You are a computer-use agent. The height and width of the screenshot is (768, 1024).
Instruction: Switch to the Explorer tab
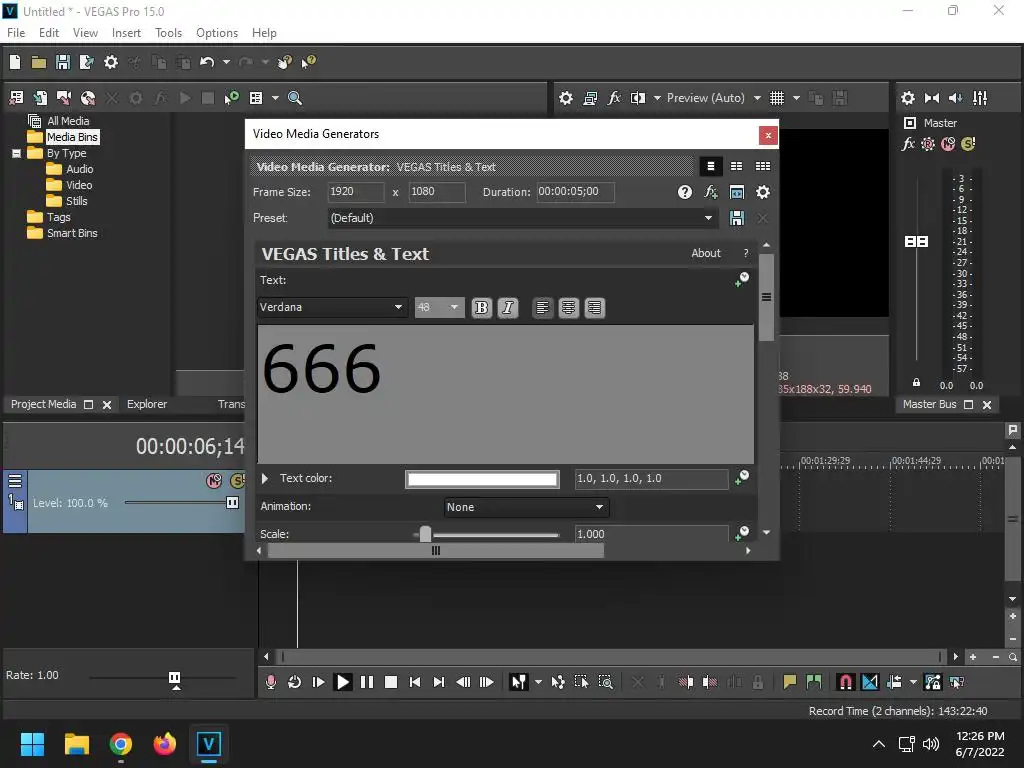point(147,404)
